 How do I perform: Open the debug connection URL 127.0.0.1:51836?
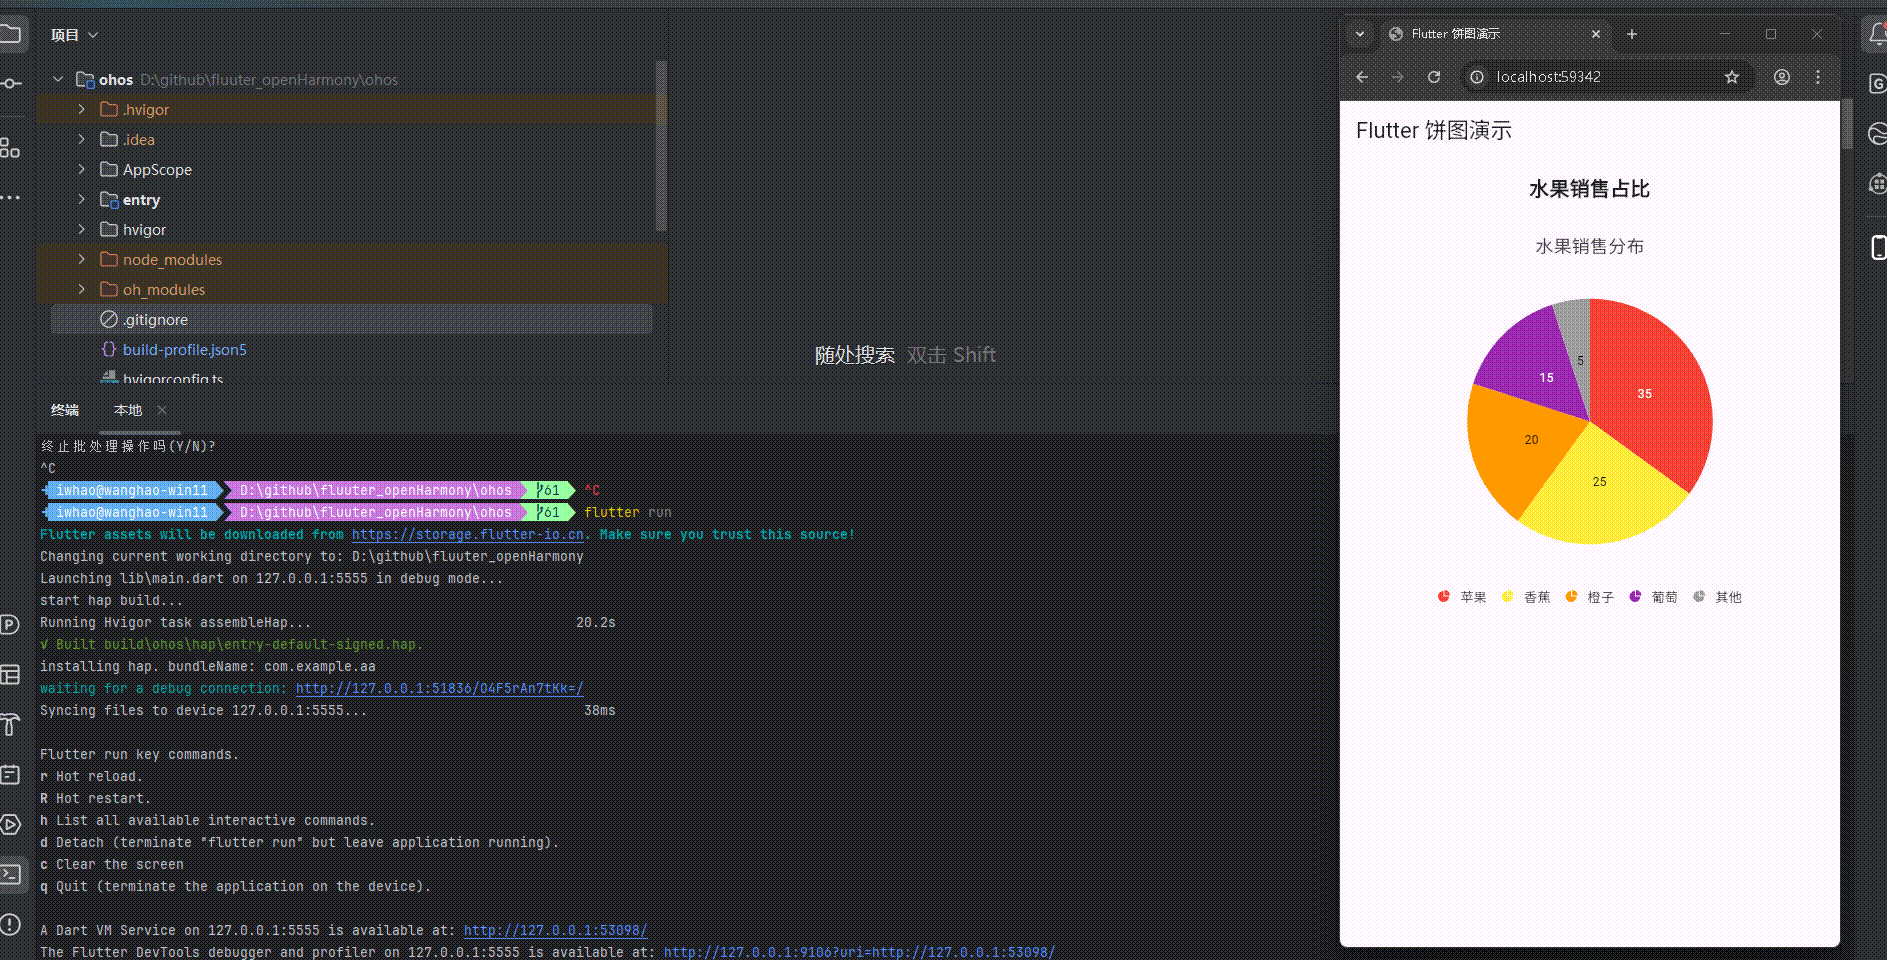pyautogui.click(x=440, y=688)
